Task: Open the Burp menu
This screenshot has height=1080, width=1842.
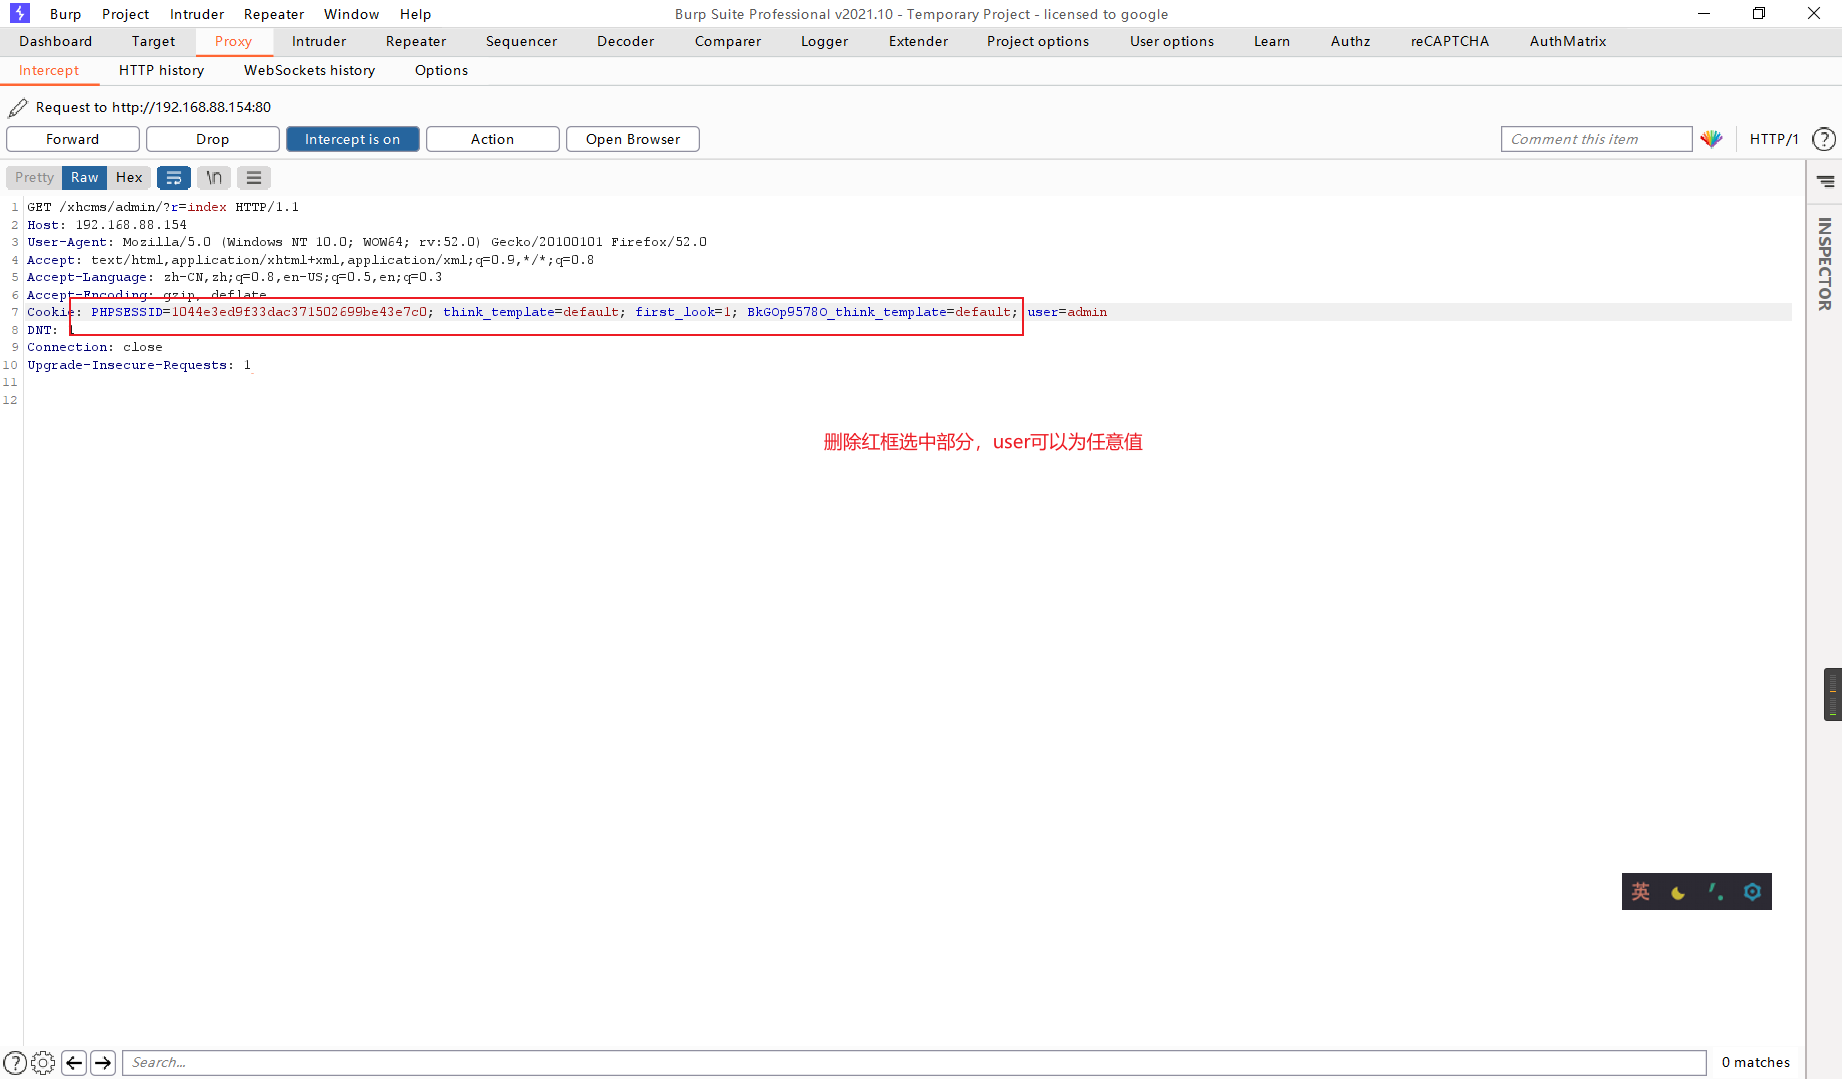Action: [66, 14]
